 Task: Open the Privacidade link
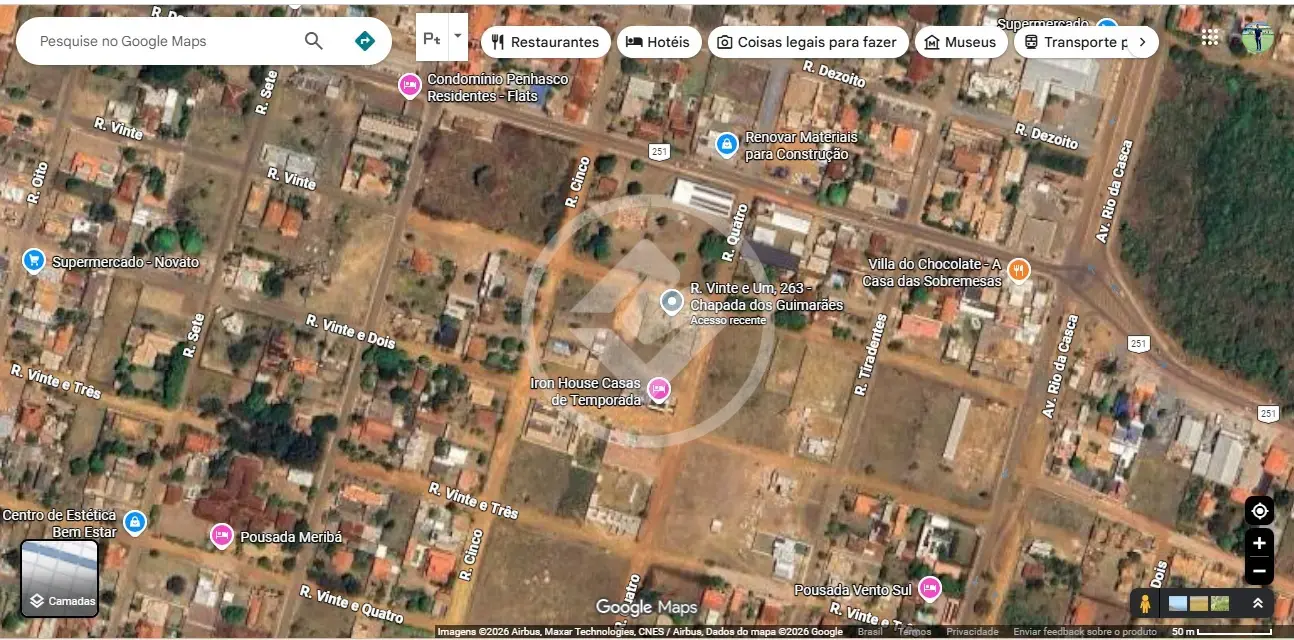click(972, 632)
